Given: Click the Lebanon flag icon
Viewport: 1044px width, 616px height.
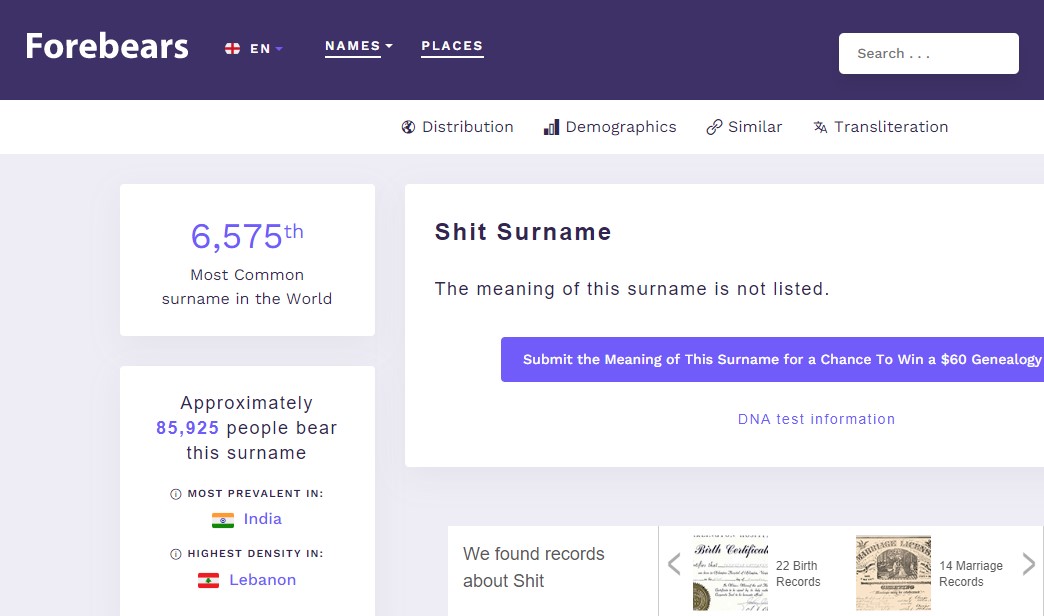Looking at the screenshot, I should tap(208, 581).
